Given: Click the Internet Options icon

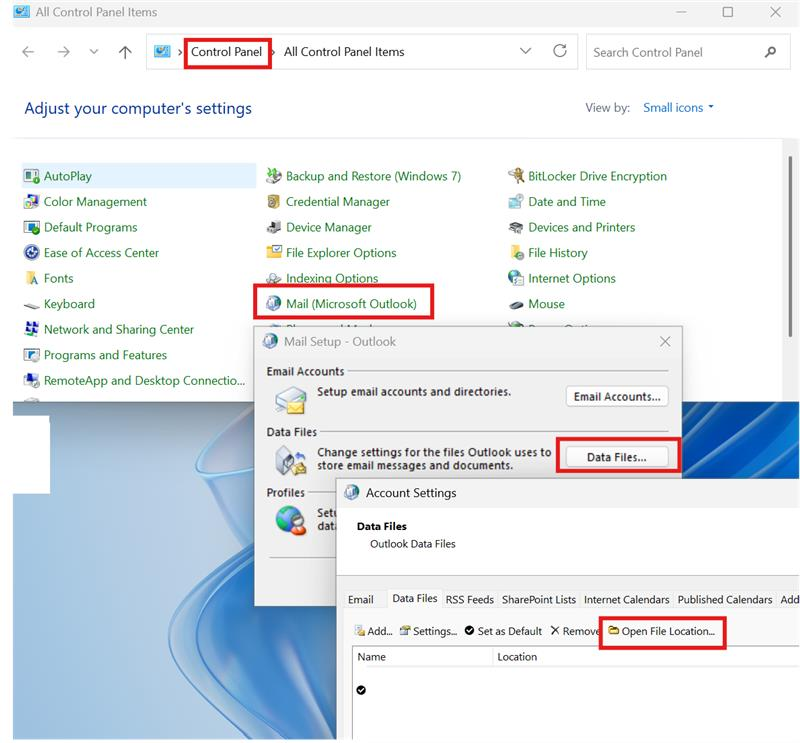Looking at the screenshot, I should click(516, 278).
